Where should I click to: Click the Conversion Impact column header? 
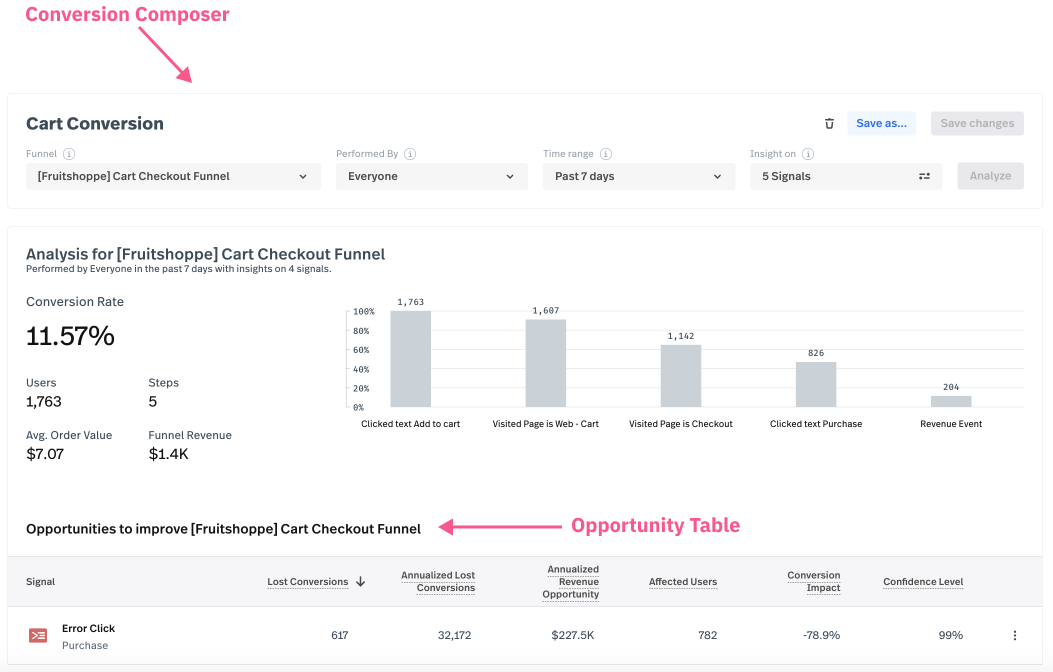[813, 582]
